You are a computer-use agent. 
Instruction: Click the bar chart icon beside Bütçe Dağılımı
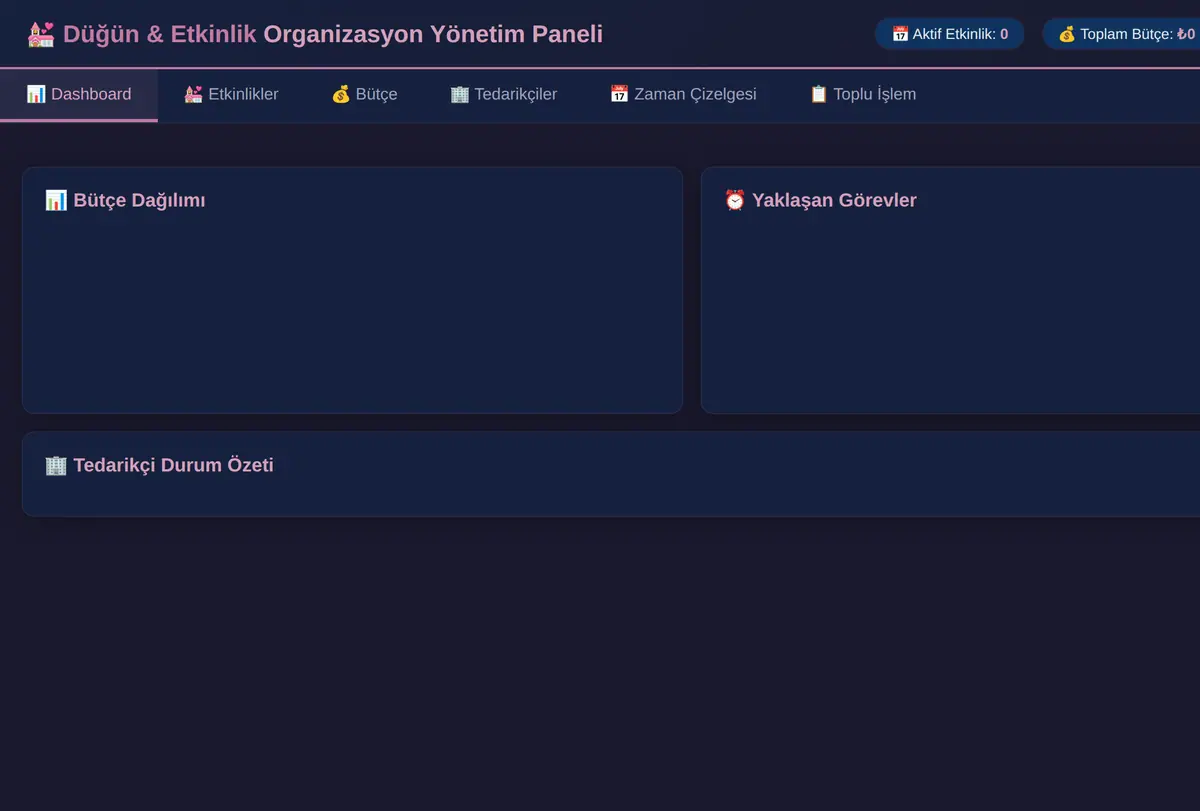point(56,200)
